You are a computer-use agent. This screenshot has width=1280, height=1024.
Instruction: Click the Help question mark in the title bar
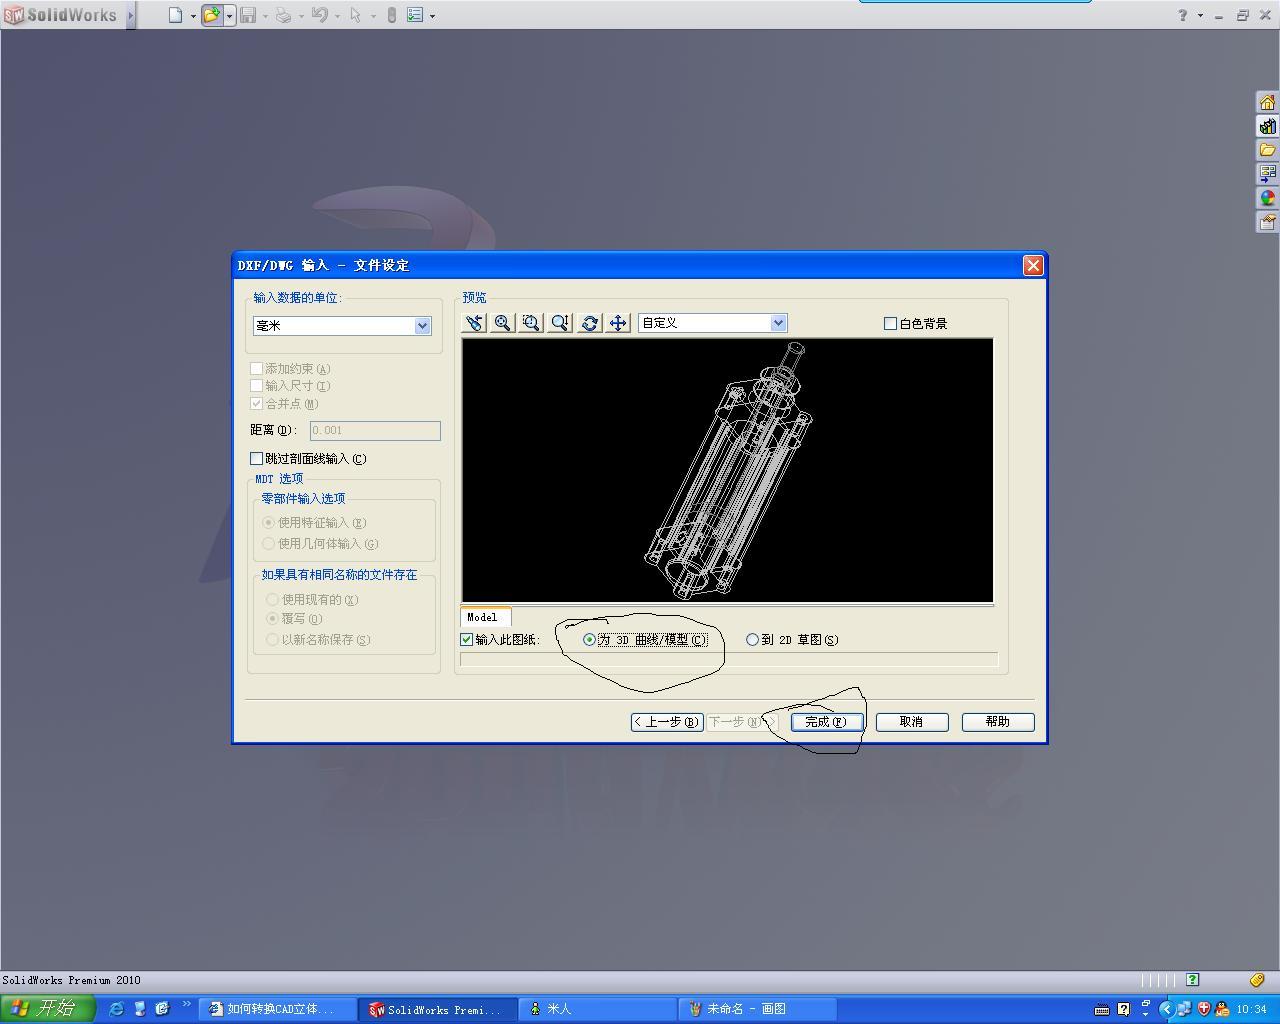pyautogui.click(x=1183, y=15)
